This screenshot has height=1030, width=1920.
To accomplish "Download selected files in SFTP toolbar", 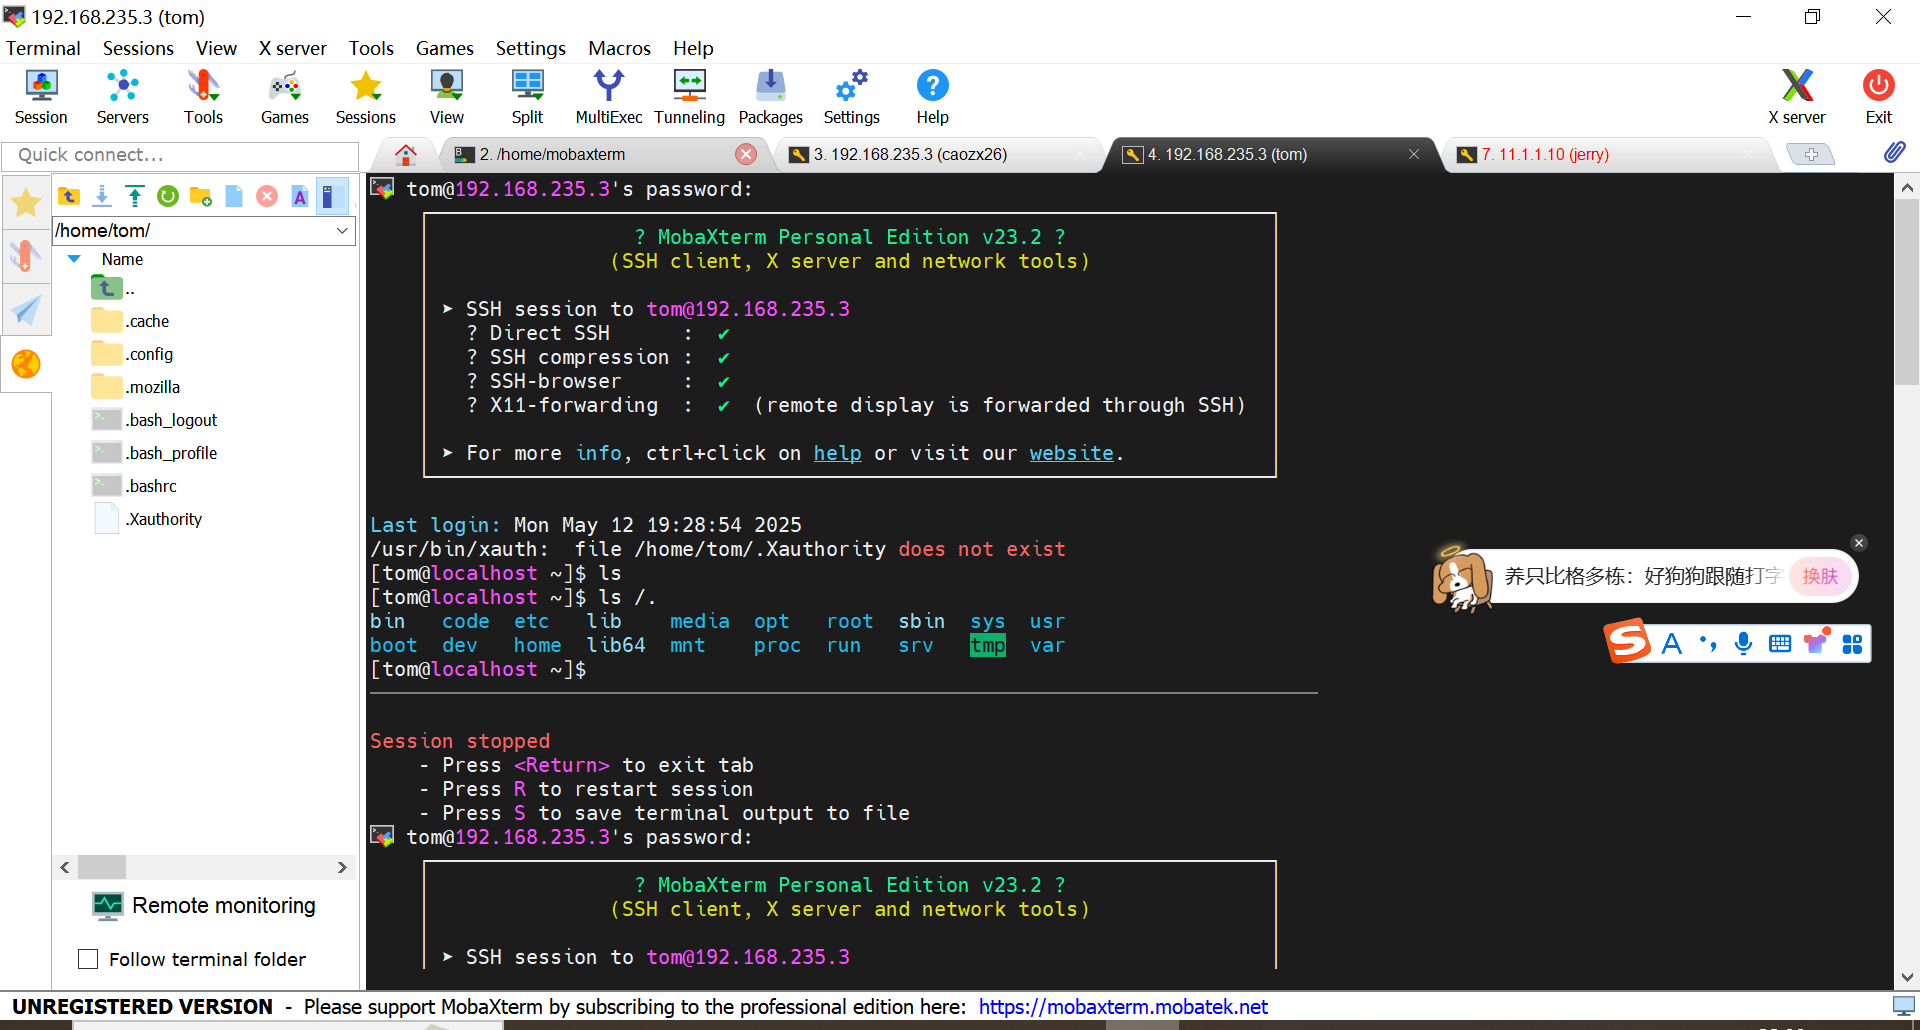I will 102,196.
